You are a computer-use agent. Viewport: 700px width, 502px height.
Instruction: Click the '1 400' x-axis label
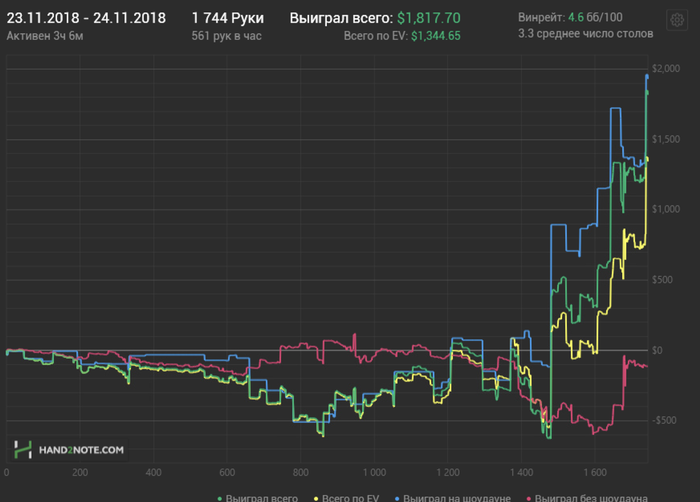point(521,473)
